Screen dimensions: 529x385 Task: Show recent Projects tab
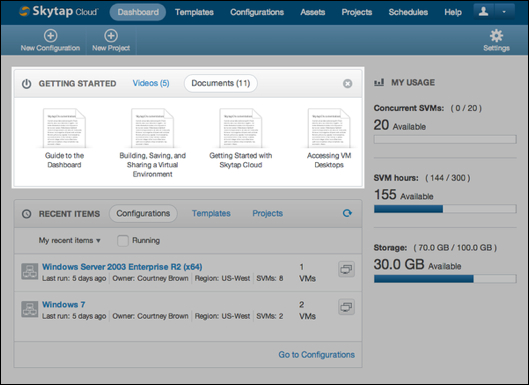pos(268,214)
